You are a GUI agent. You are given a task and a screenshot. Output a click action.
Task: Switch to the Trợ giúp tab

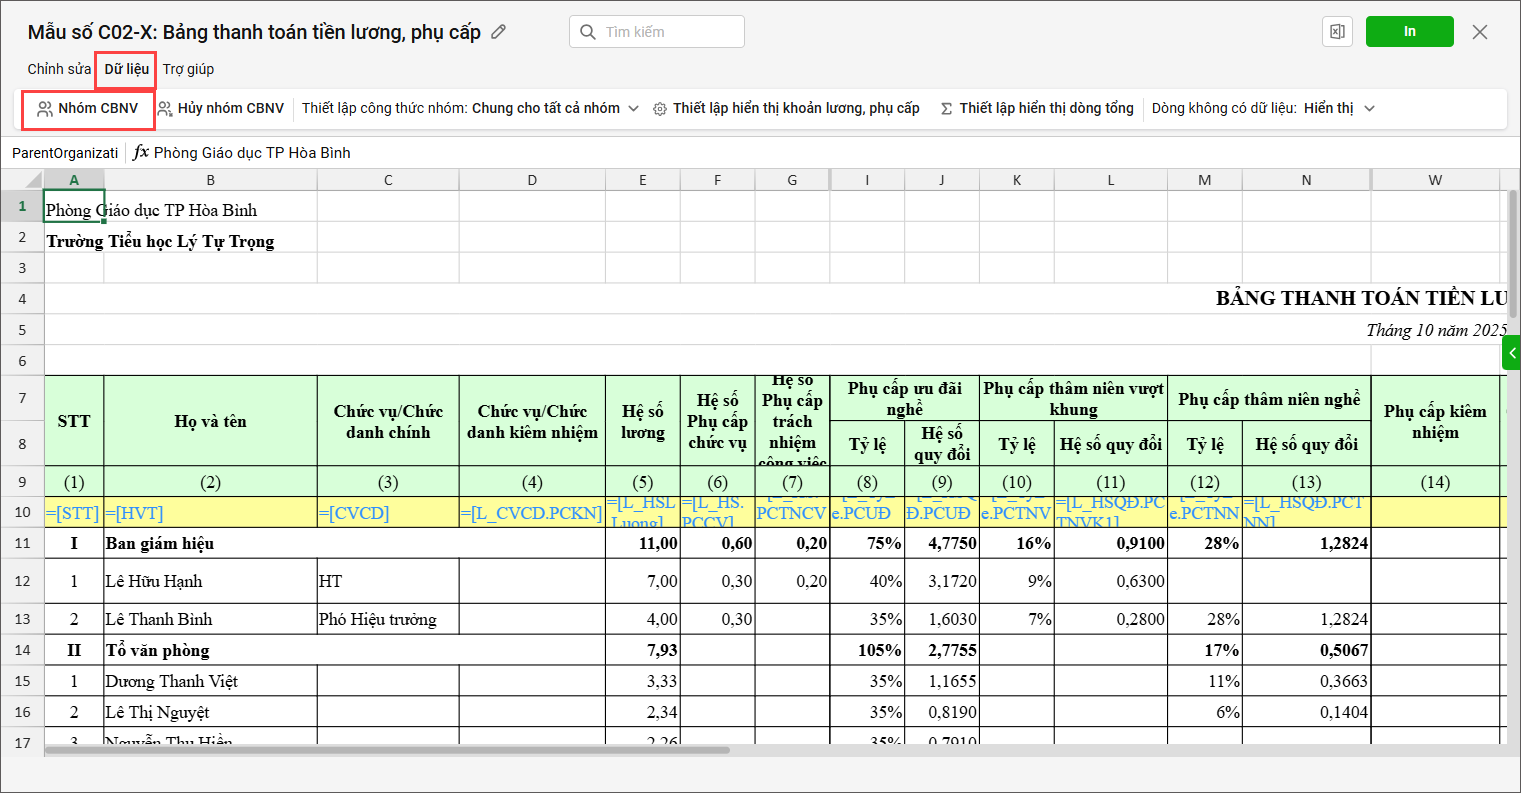point(188,69)
